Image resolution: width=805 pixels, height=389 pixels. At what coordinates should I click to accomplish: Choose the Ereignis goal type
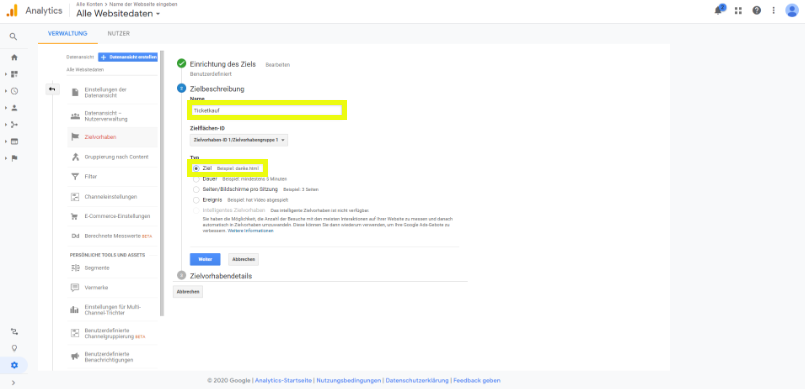click(196, 200)
